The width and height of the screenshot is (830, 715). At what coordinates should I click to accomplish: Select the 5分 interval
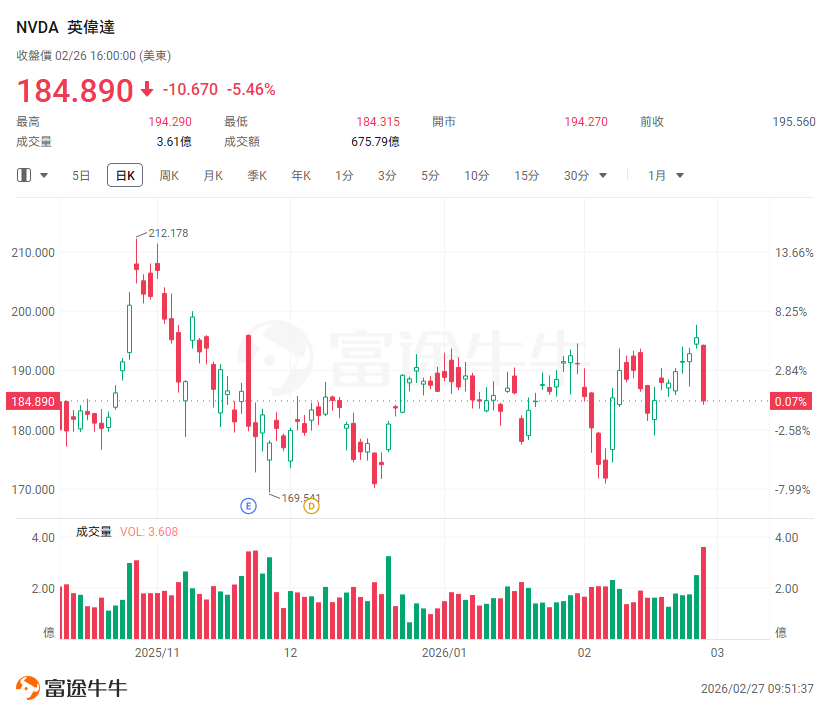coord(430,176)
